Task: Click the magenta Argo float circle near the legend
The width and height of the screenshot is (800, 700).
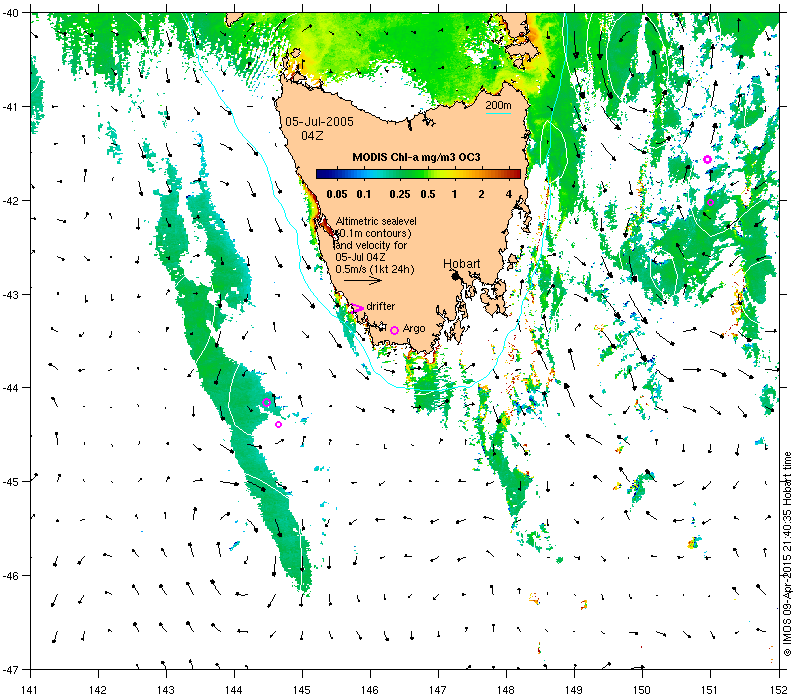Action: (394, 330)
